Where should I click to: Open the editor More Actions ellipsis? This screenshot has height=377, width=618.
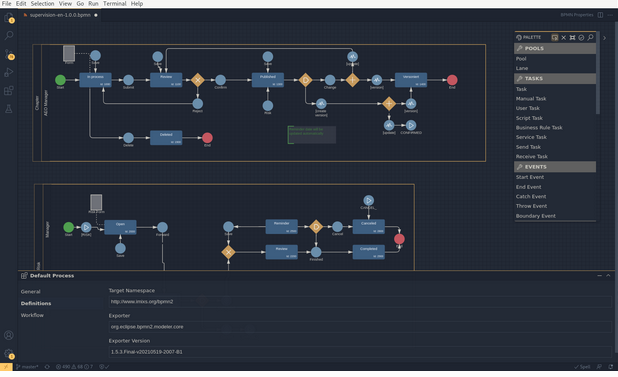tap(610, 15)
